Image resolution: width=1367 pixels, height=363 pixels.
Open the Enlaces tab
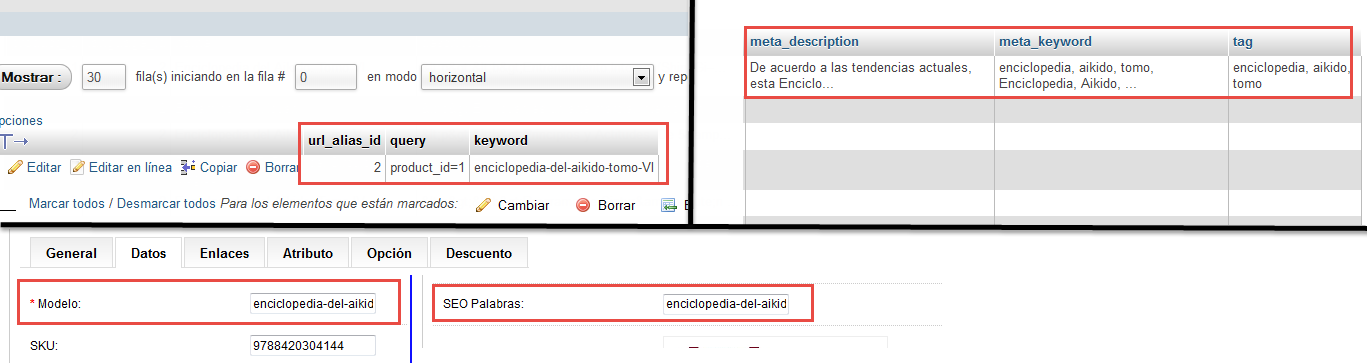(x=224, y=253)
